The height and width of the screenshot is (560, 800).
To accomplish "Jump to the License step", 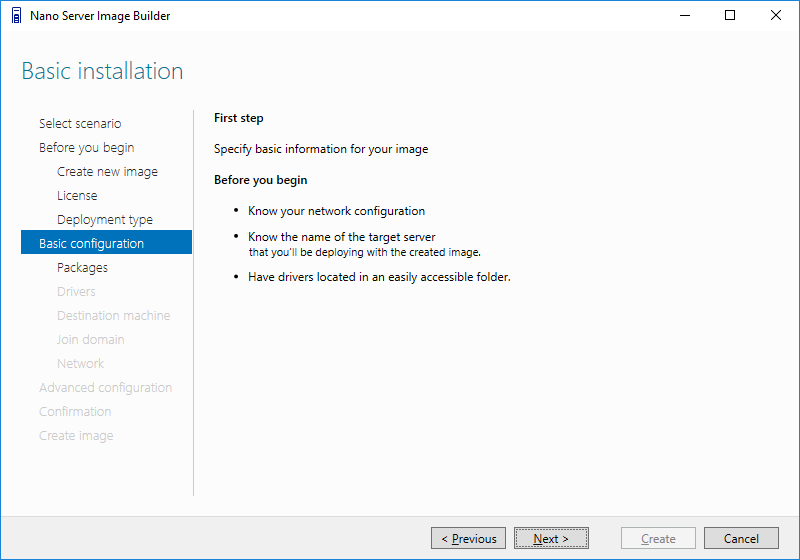I will point(77,195).
